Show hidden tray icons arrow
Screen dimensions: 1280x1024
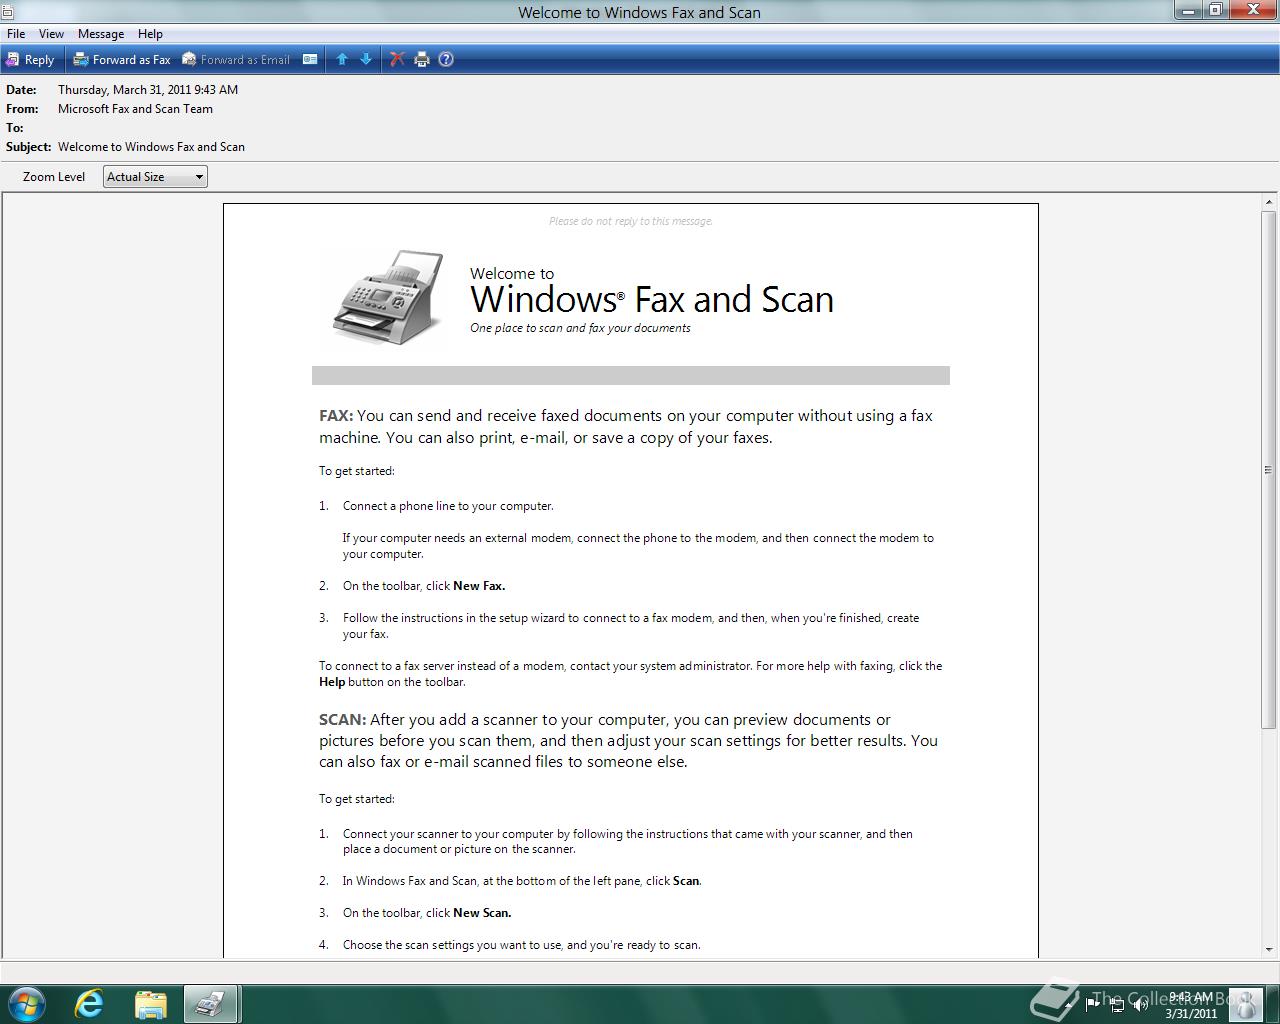1069,1005
